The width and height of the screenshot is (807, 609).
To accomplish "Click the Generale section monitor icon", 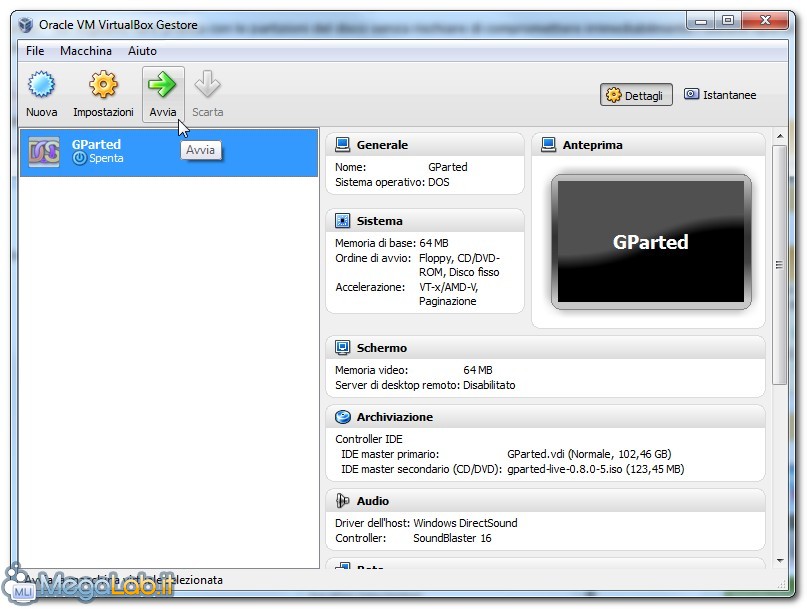I will 343,145.
